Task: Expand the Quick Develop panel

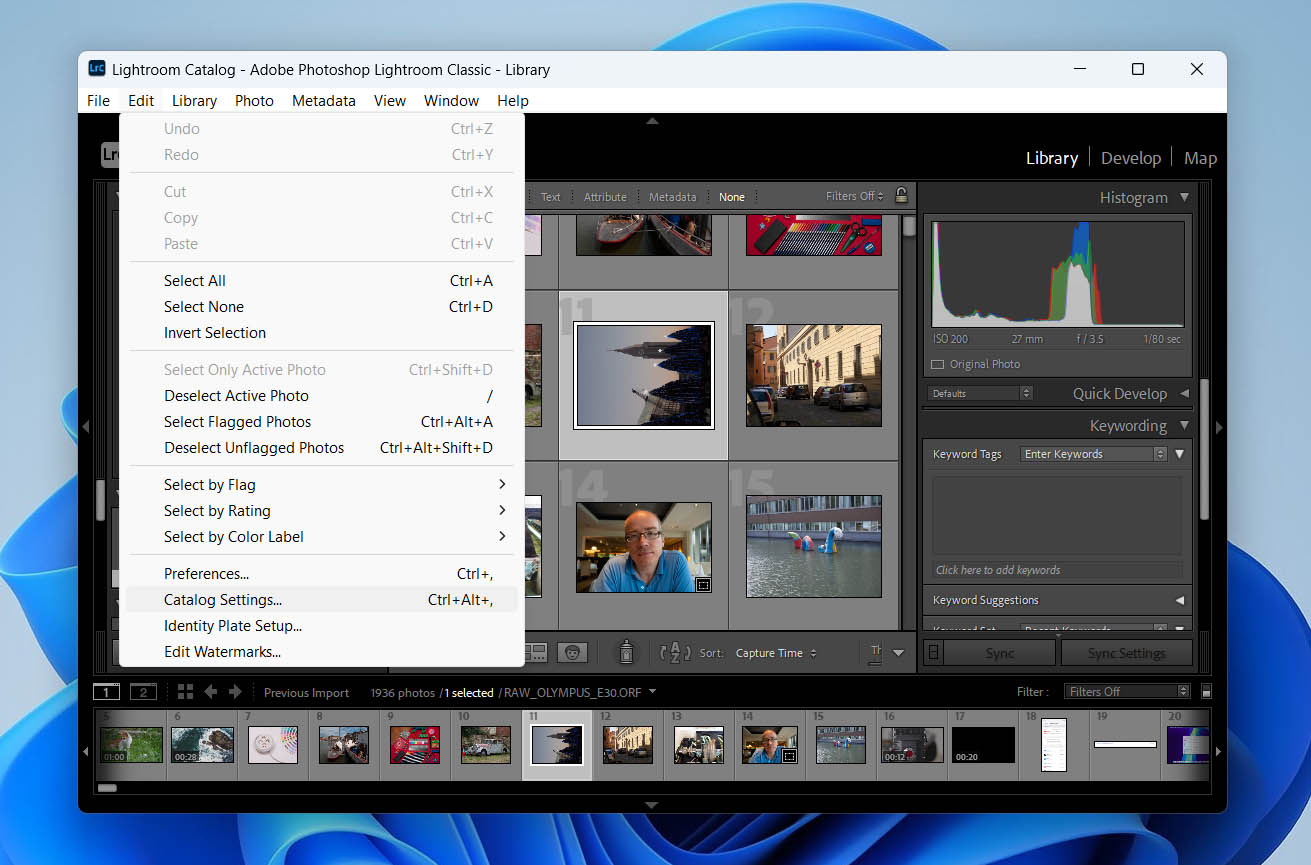Action: pyautogui.click(x=1184, y=394)
